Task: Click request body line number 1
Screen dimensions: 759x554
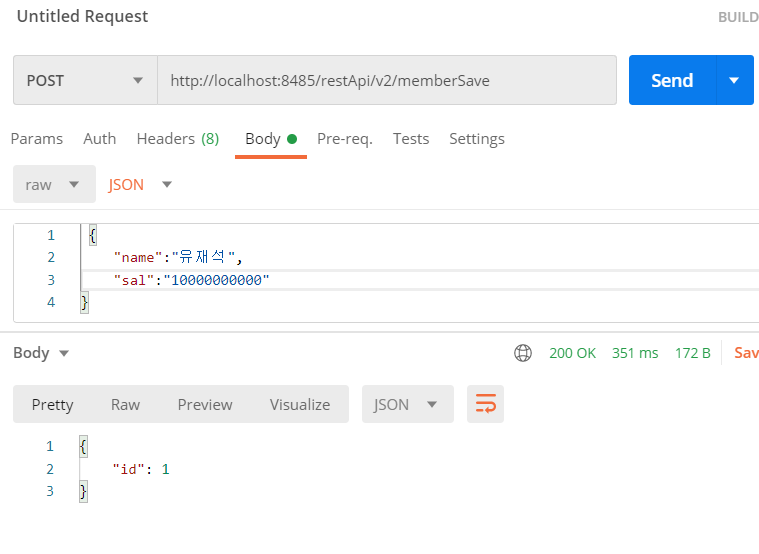Action: [51, 235]
